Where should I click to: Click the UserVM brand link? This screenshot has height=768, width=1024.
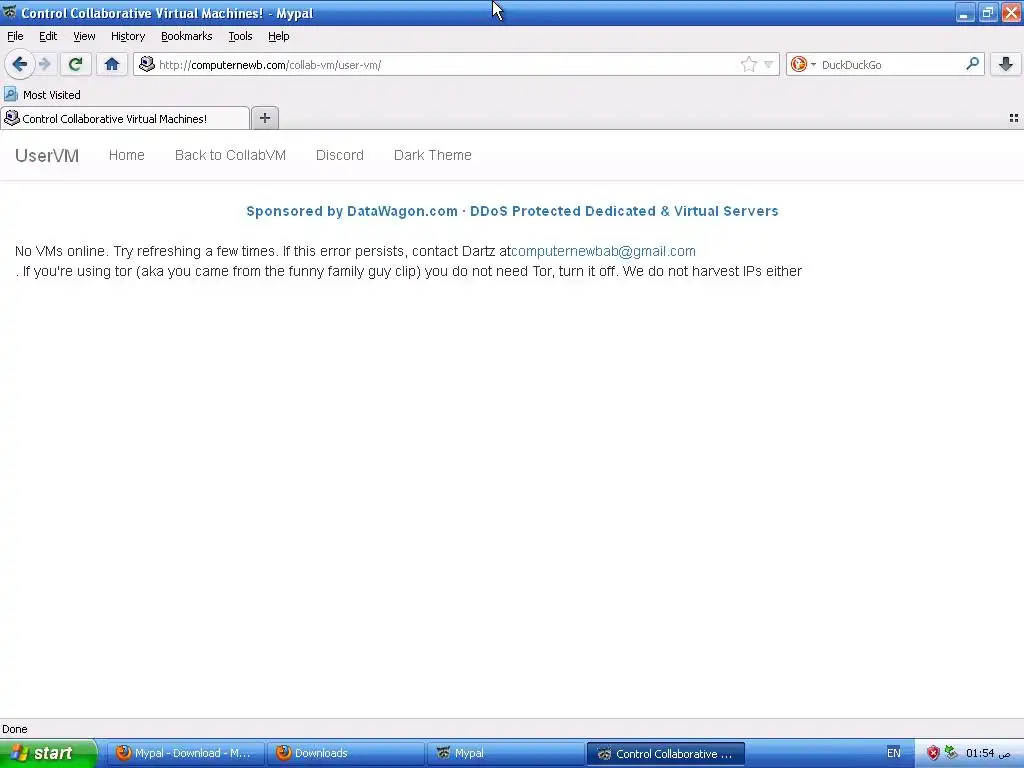point(47,155)
